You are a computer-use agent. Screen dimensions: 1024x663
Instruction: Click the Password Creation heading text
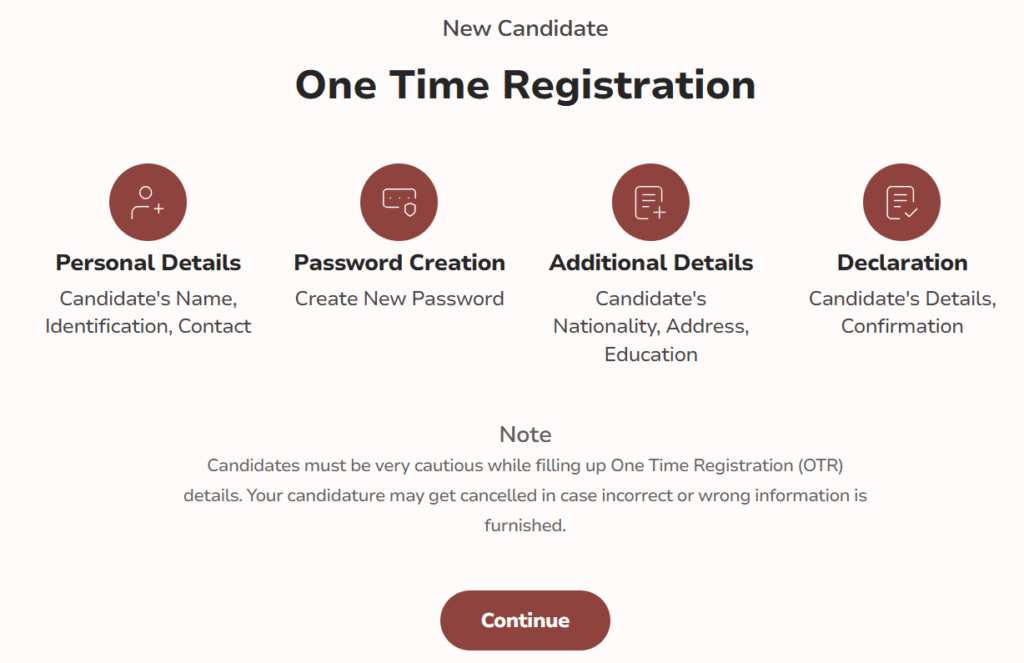pyautogui.click(x=399, y=262)
